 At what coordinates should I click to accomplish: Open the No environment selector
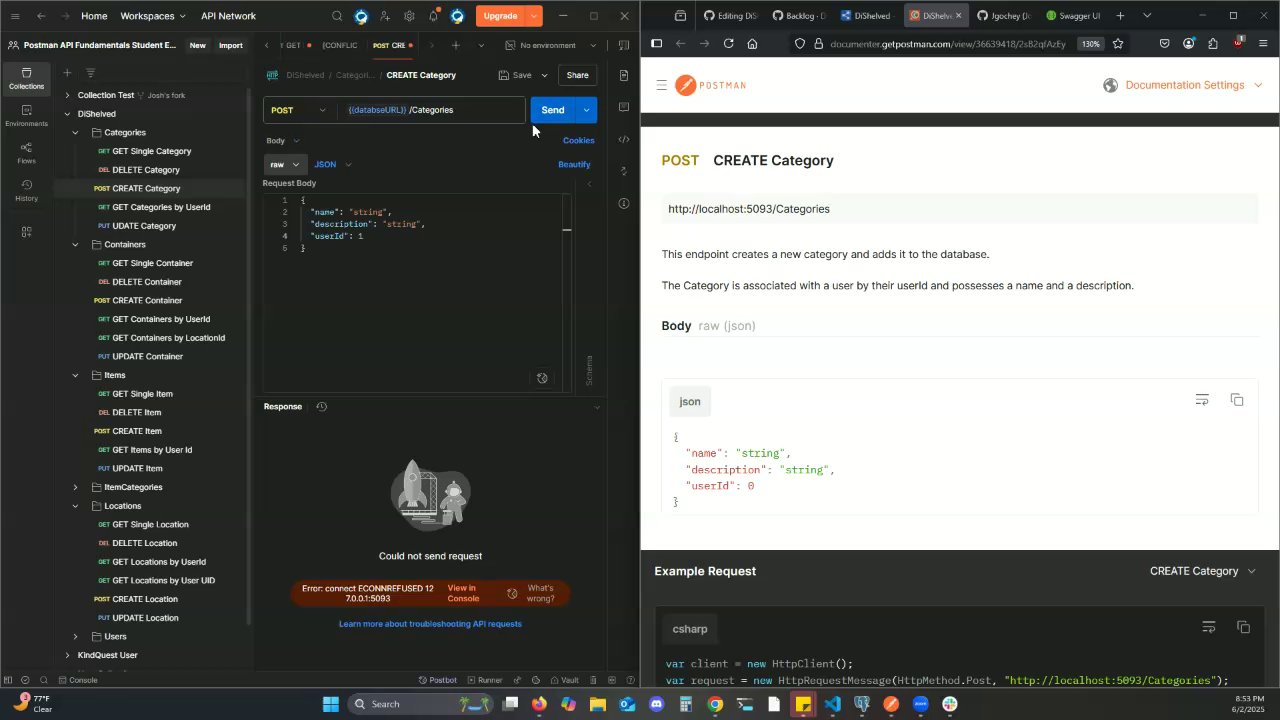[x=550, y=45]
